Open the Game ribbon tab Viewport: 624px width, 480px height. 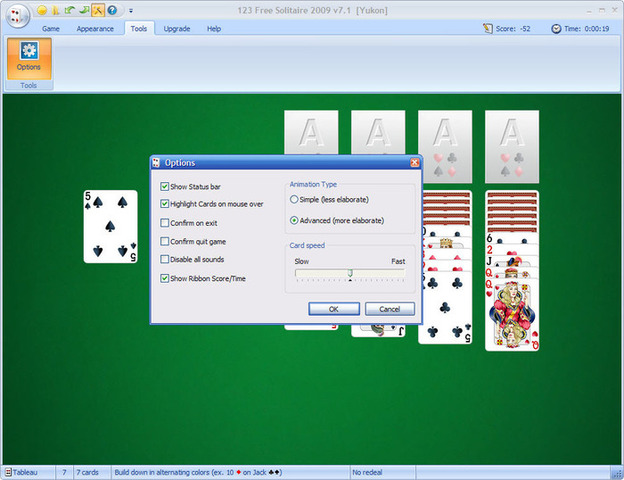point(51,29)
